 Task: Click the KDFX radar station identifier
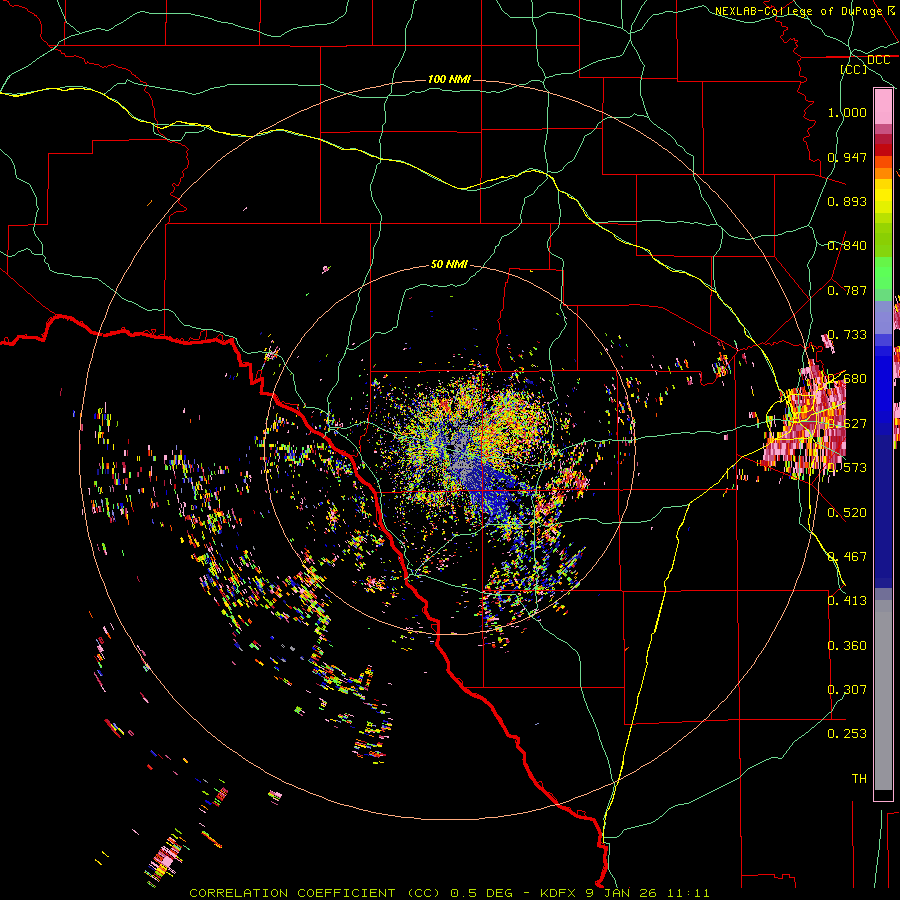(x=559, y=893)
